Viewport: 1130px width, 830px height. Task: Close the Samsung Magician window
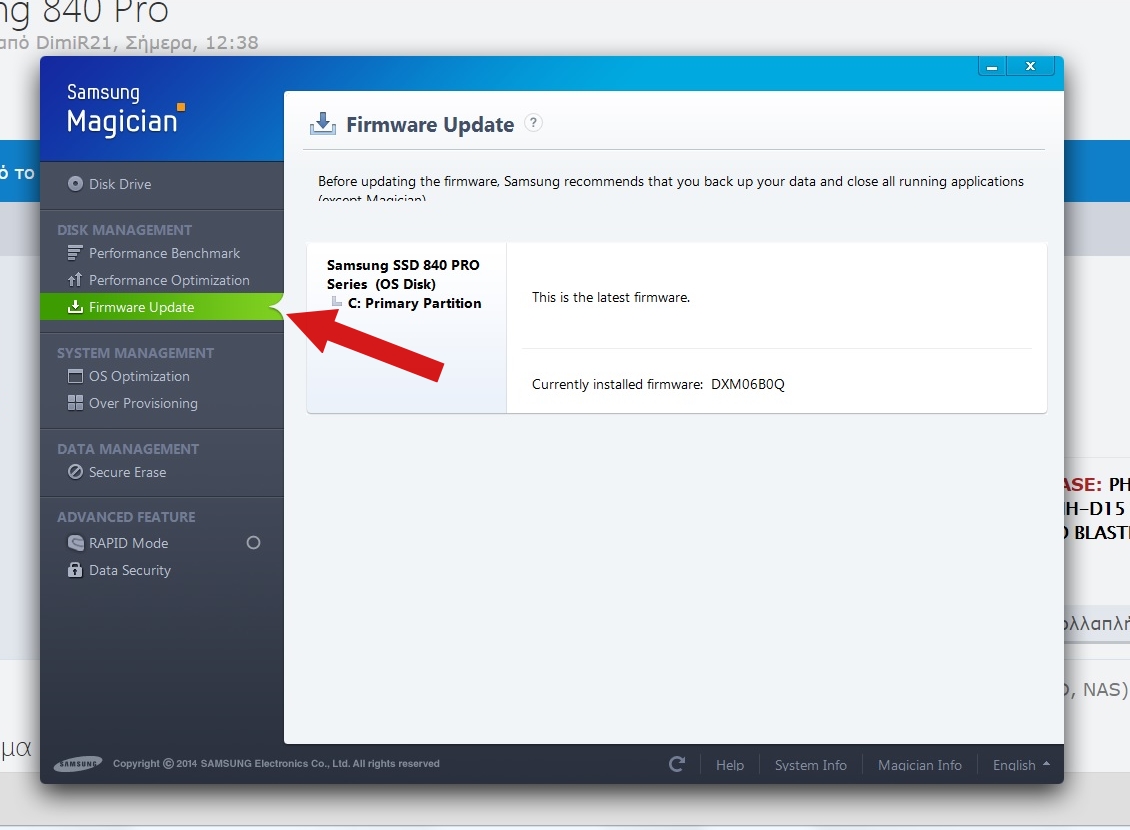click(1031, 66)
